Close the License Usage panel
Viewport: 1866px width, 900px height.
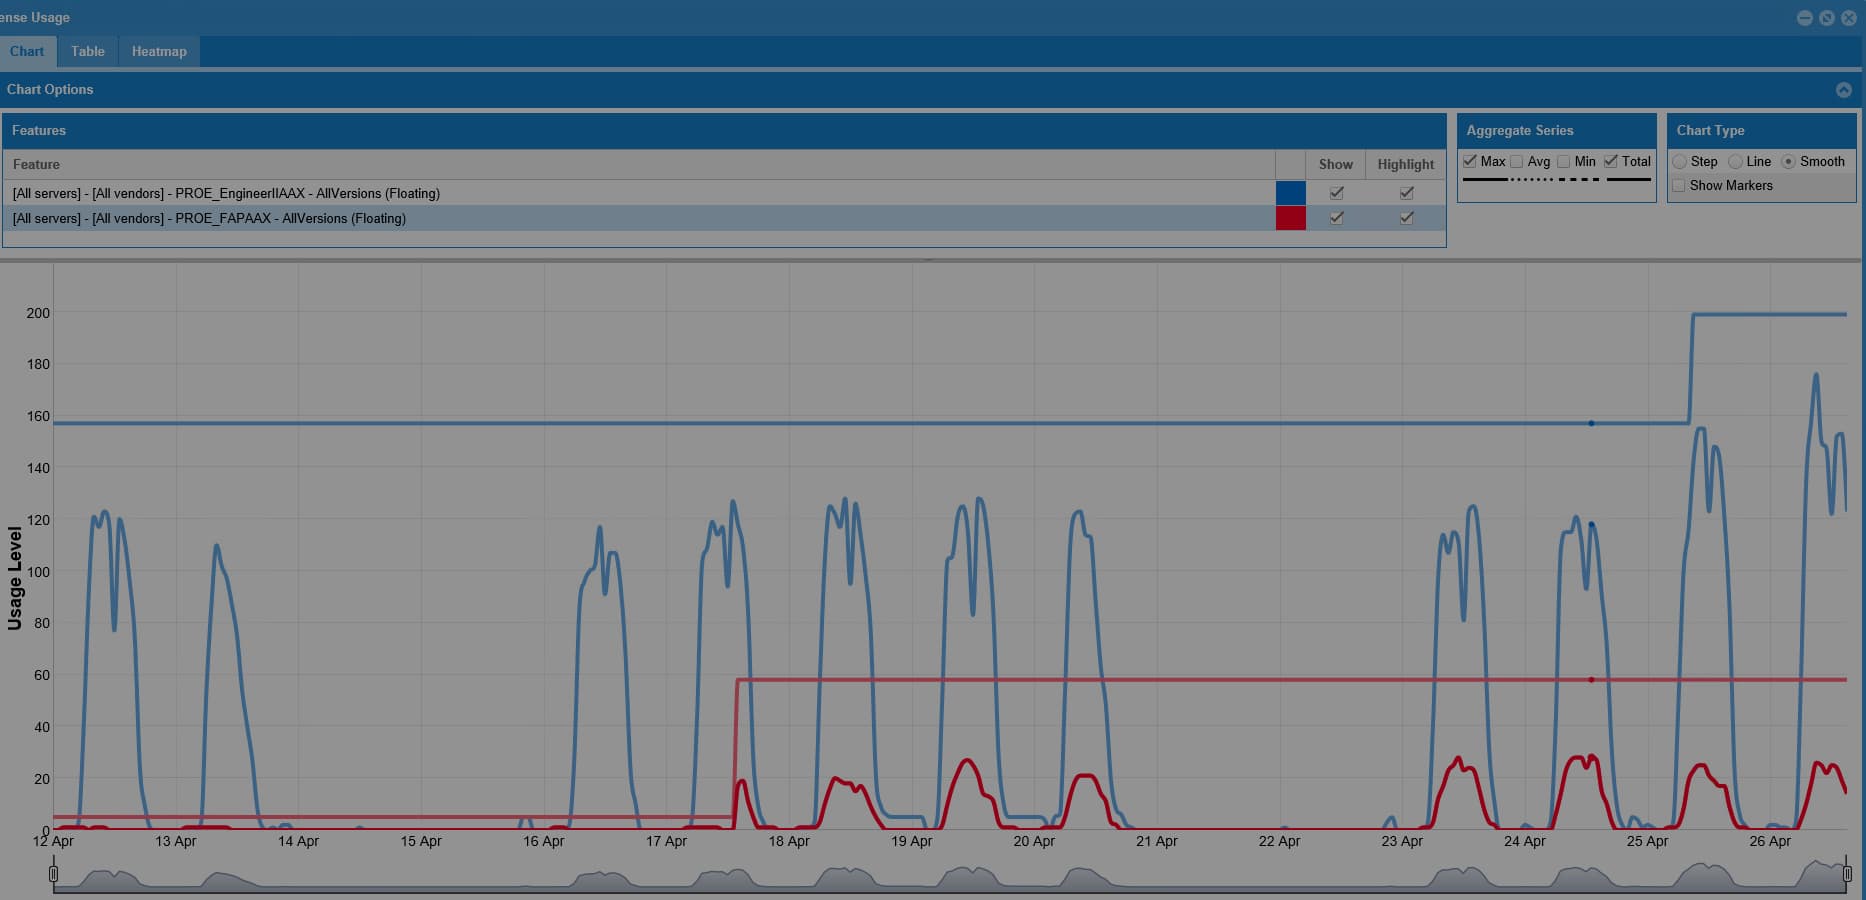click(1848, 18)
